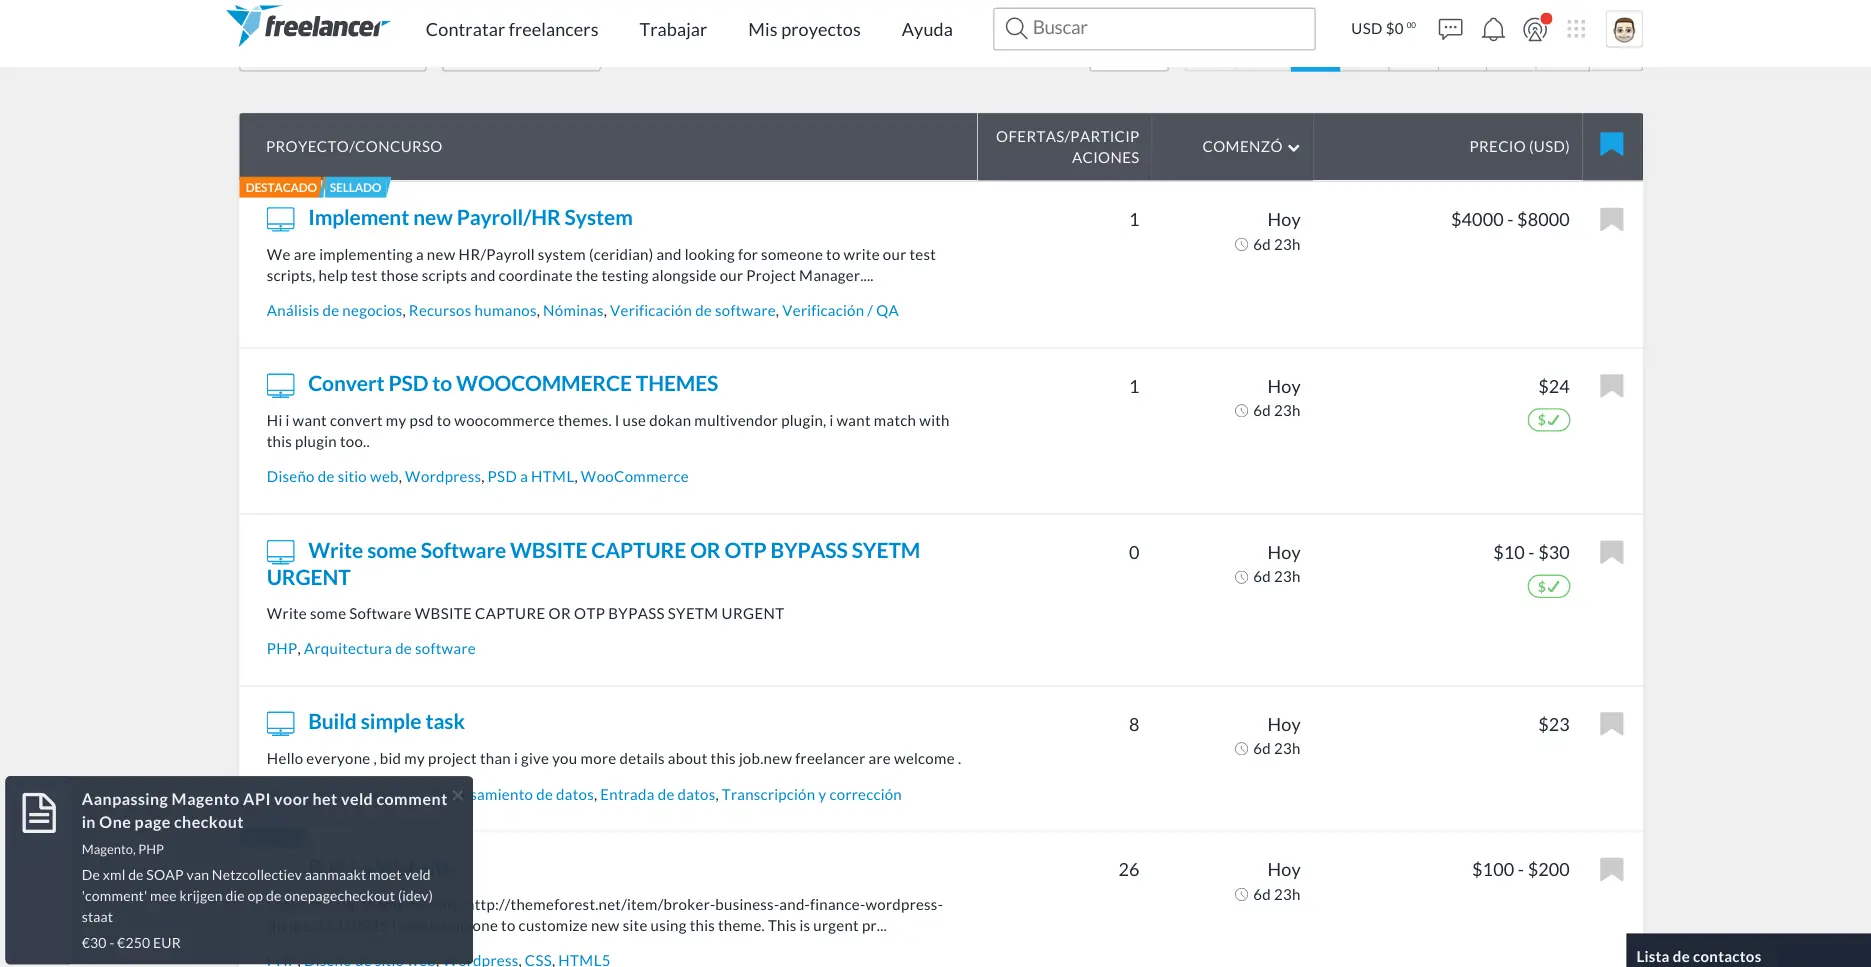Close the Magento API notification popup

click(457, 795)
